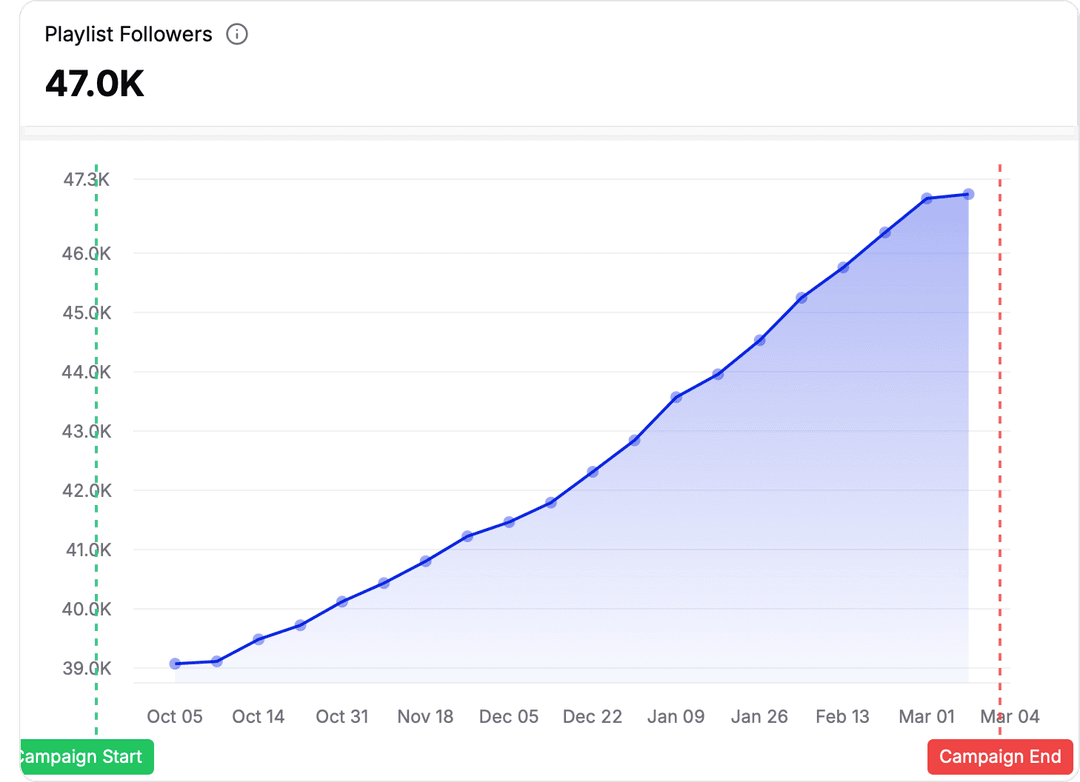Select the Jan 26 axis label
This screenshot has width=1080, height=782.
click(x=760, y=716)
